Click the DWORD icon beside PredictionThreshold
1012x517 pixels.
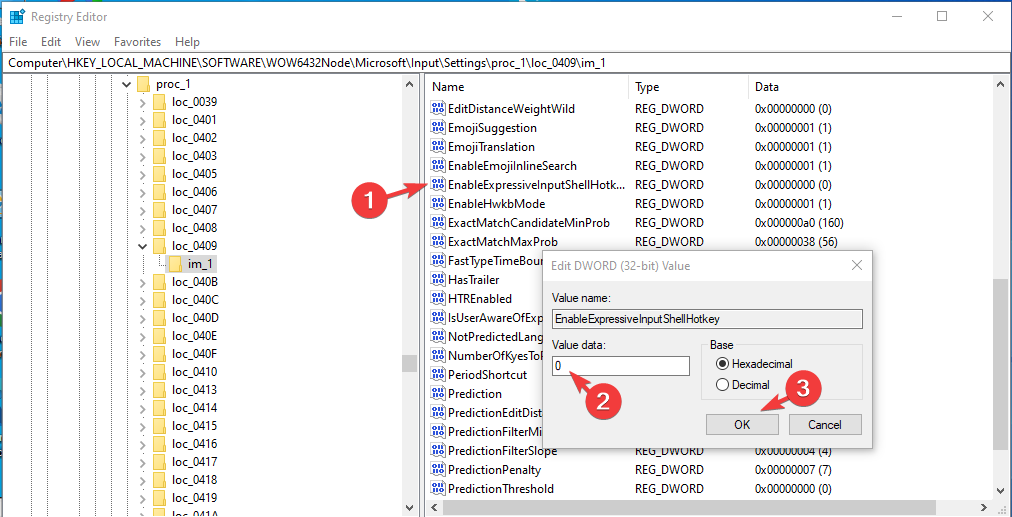(x=438, y=489)
